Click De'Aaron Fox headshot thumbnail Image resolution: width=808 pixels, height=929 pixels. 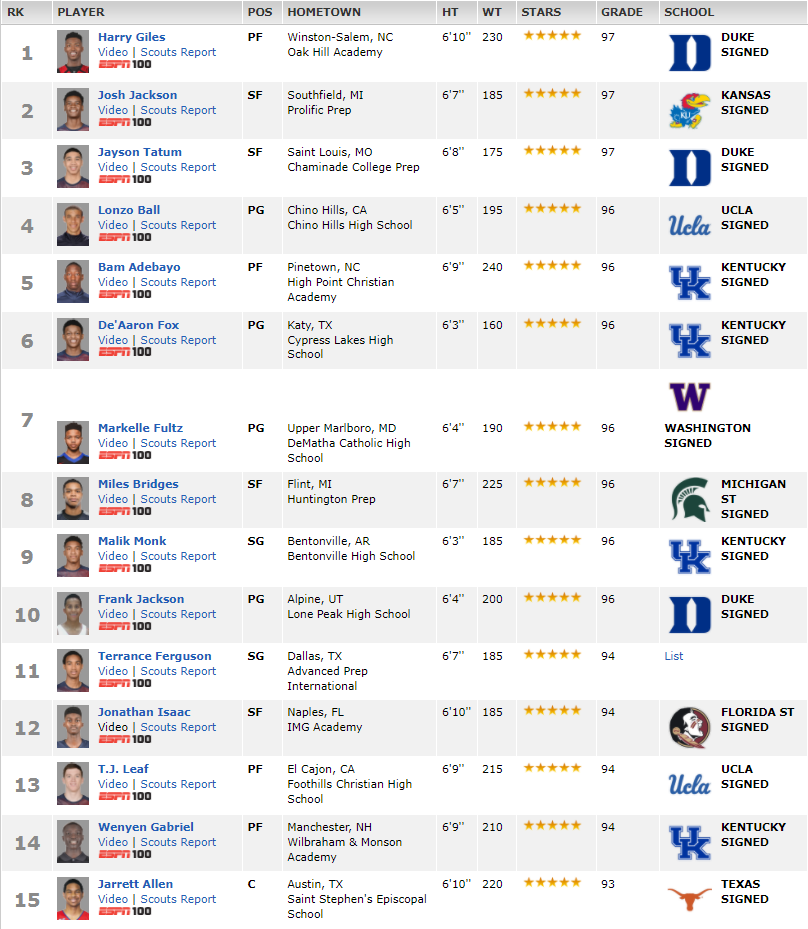[x=73, y=339]
